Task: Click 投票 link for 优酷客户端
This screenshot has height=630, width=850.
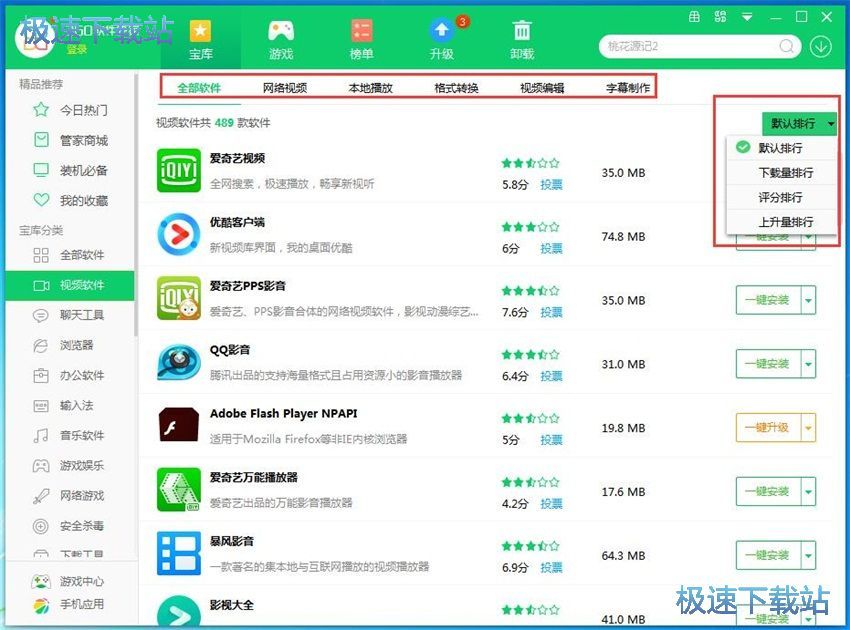Action: (x=551, y=249)
